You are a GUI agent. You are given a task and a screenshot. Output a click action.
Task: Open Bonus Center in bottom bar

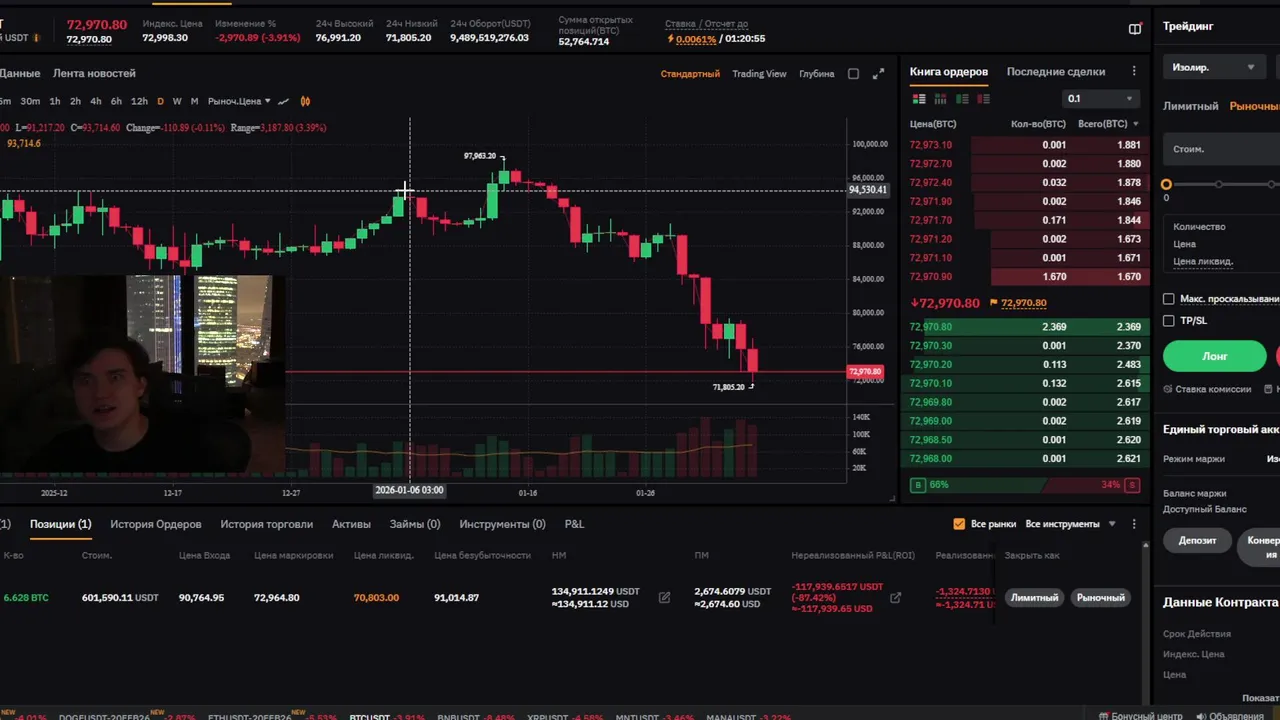click(1140, 716)
